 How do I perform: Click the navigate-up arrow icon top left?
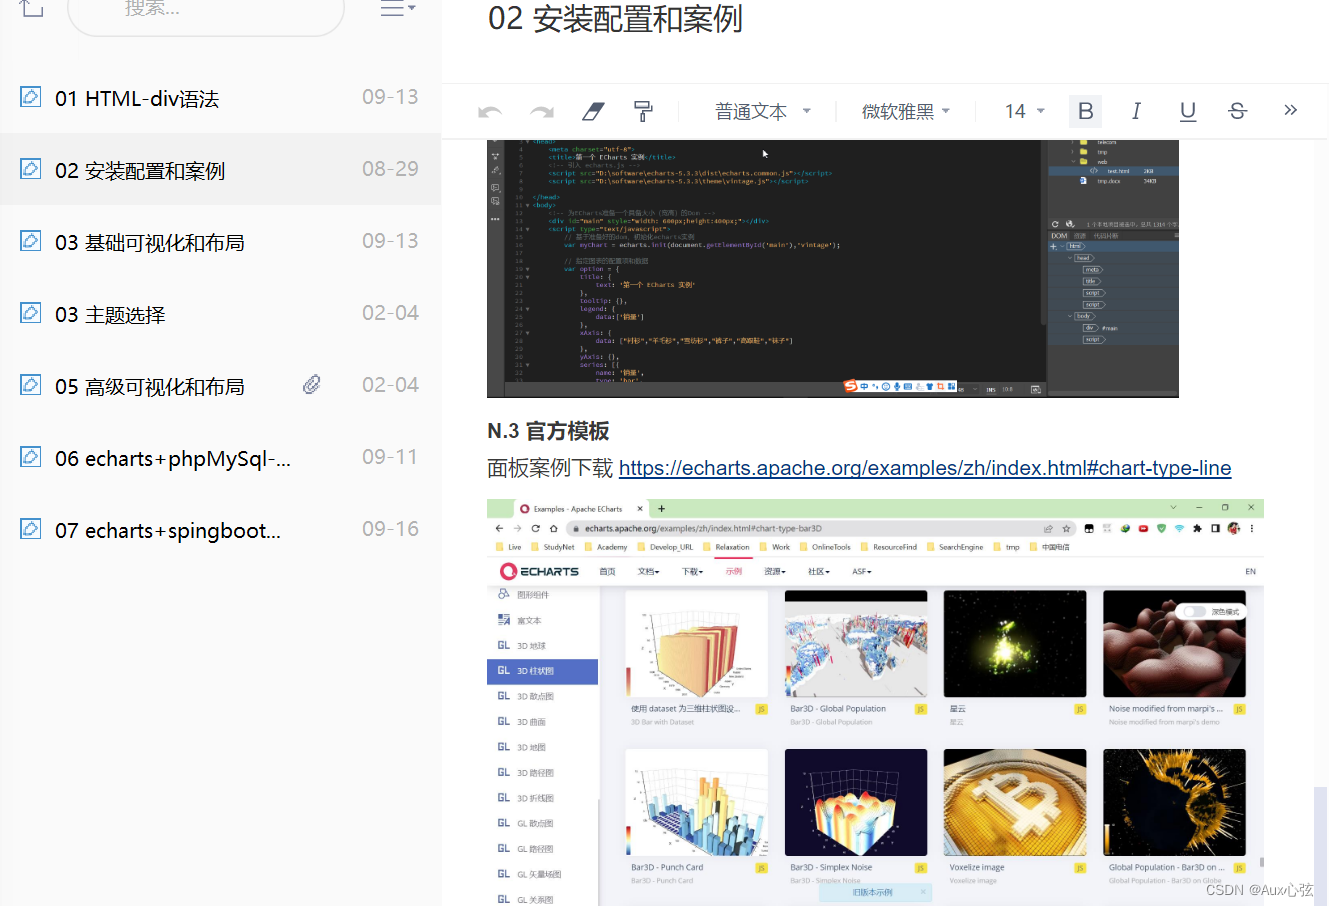pos(30,8)
